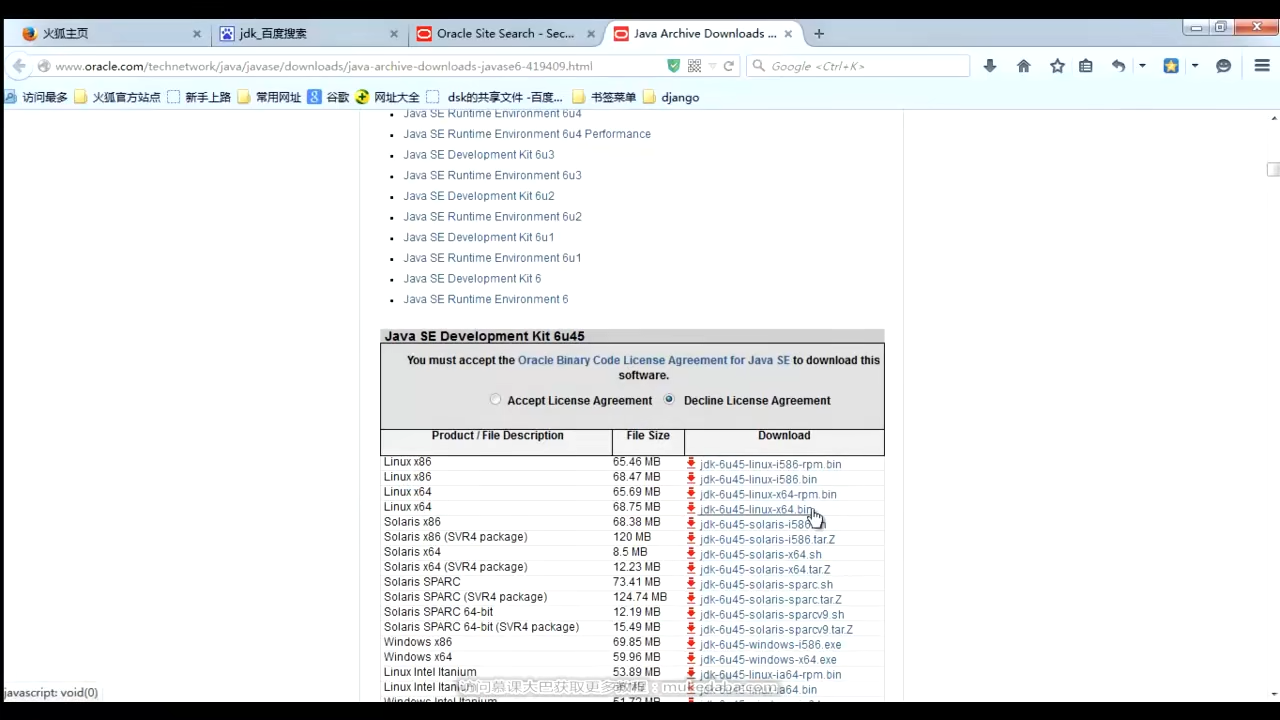1280x720 pixels.
Task: Download jdk-6u45-linux-i586.bin
Action: [x=758, y=479]
